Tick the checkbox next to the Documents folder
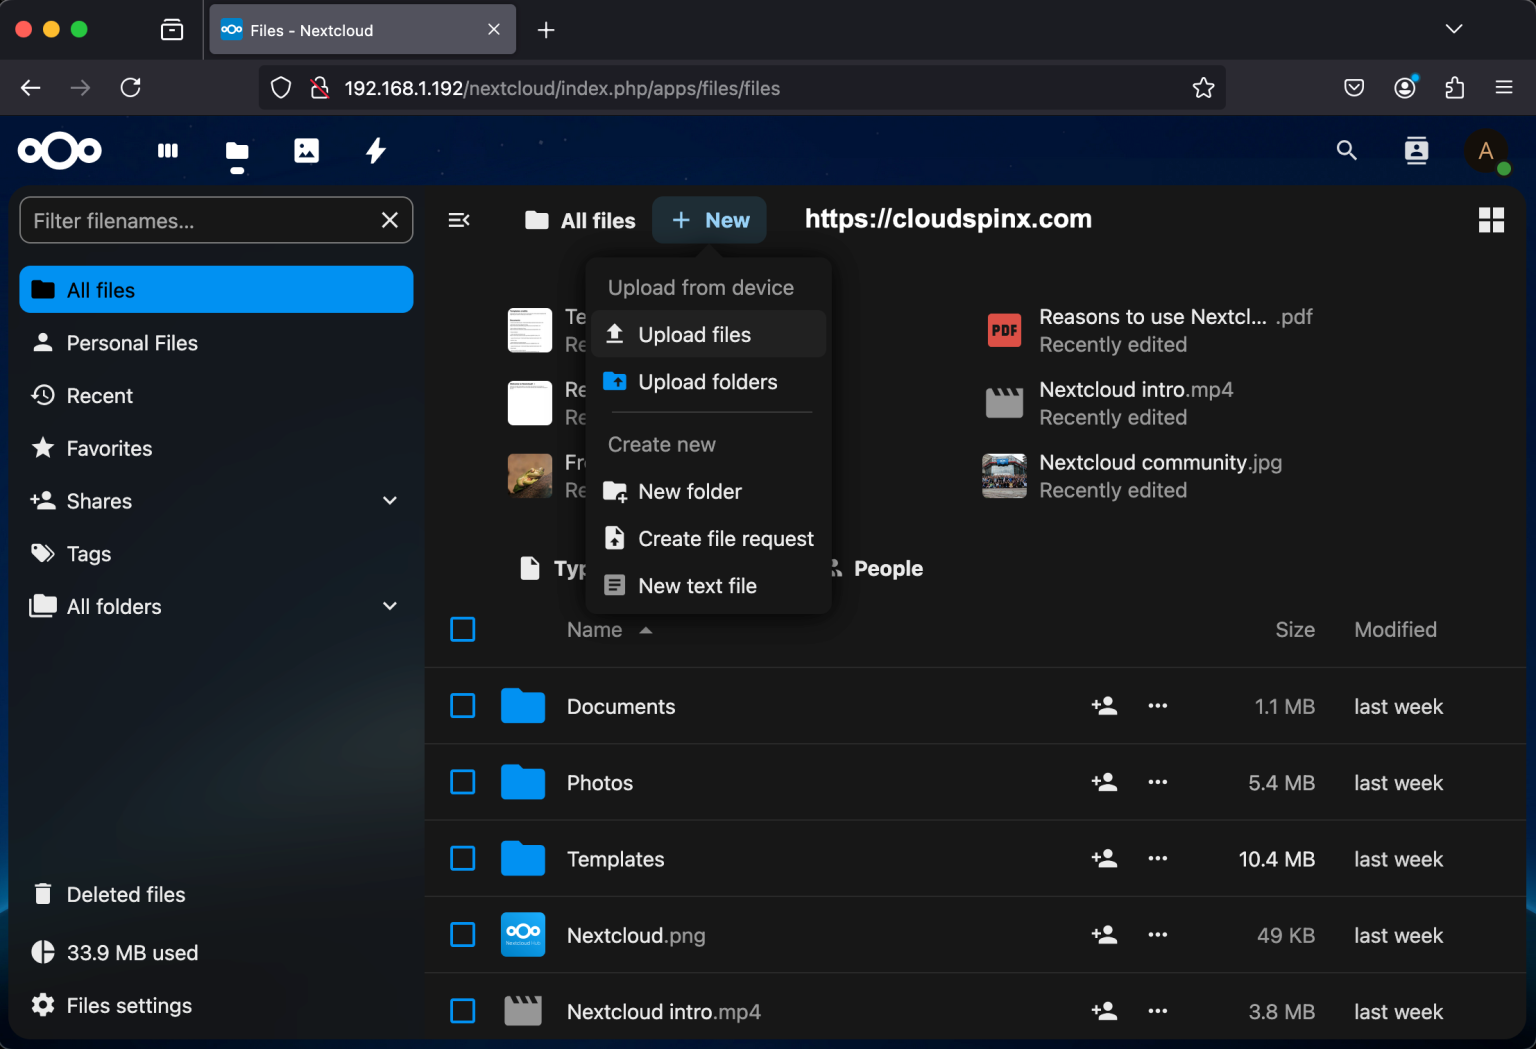The height and width of the screenshot is (1049, 1536). pos(463,706)
